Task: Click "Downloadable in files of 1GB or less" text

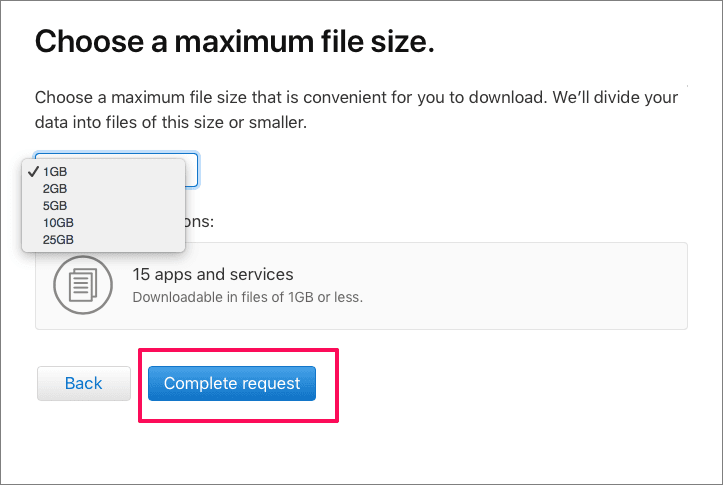Action: pos(247,297)
